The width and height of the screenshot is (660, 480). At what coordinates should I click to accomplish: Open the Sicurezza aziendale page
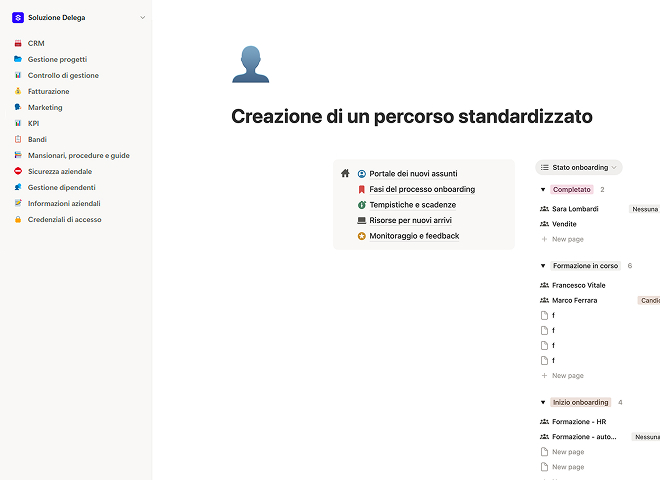[60, 171]
